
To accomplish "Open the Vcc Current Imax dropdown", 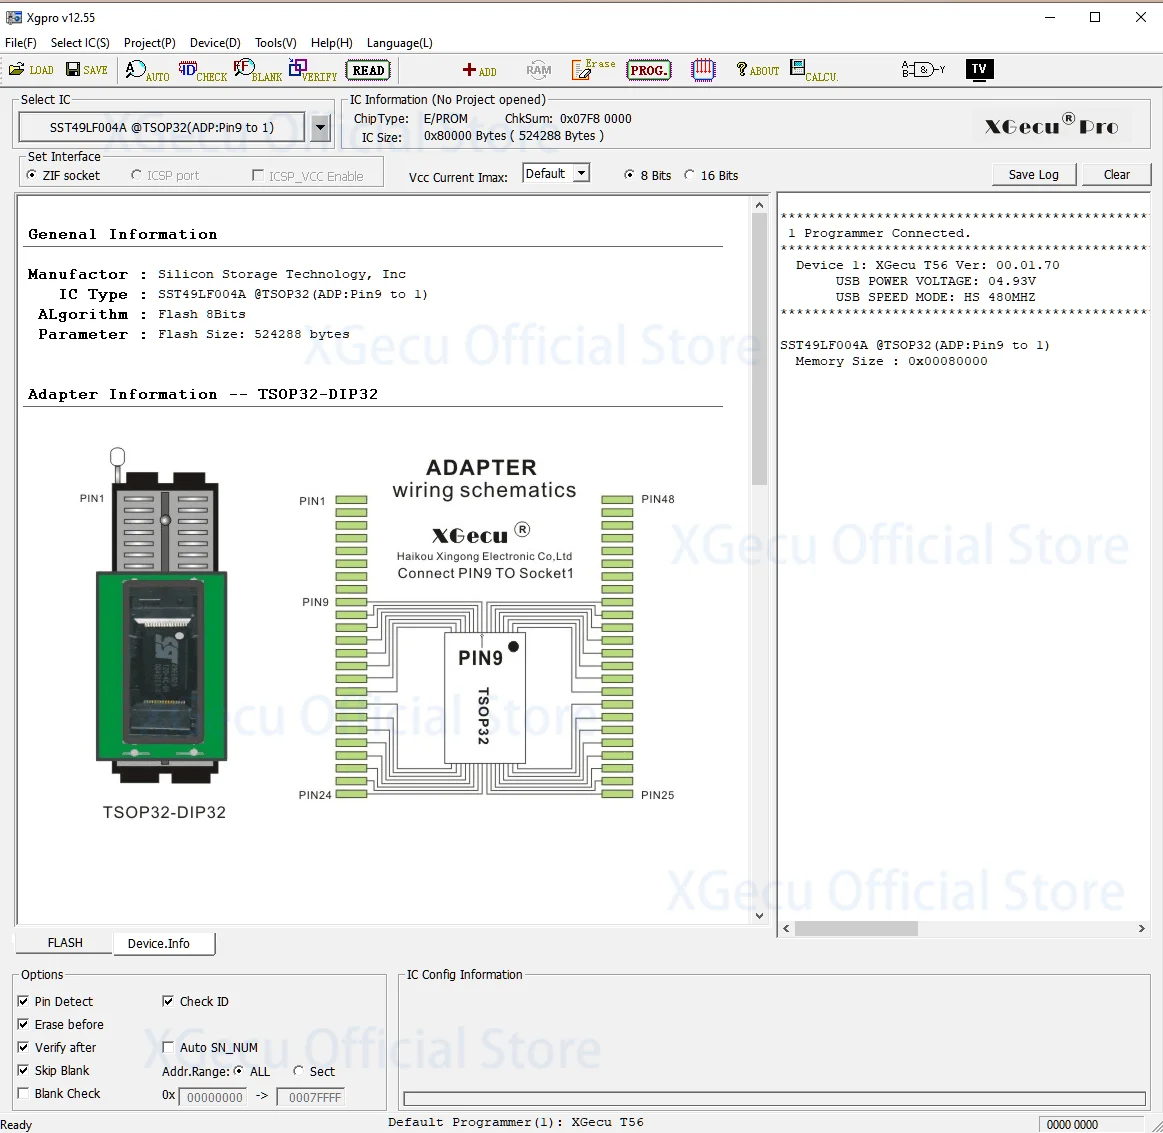I will (580, 174).
